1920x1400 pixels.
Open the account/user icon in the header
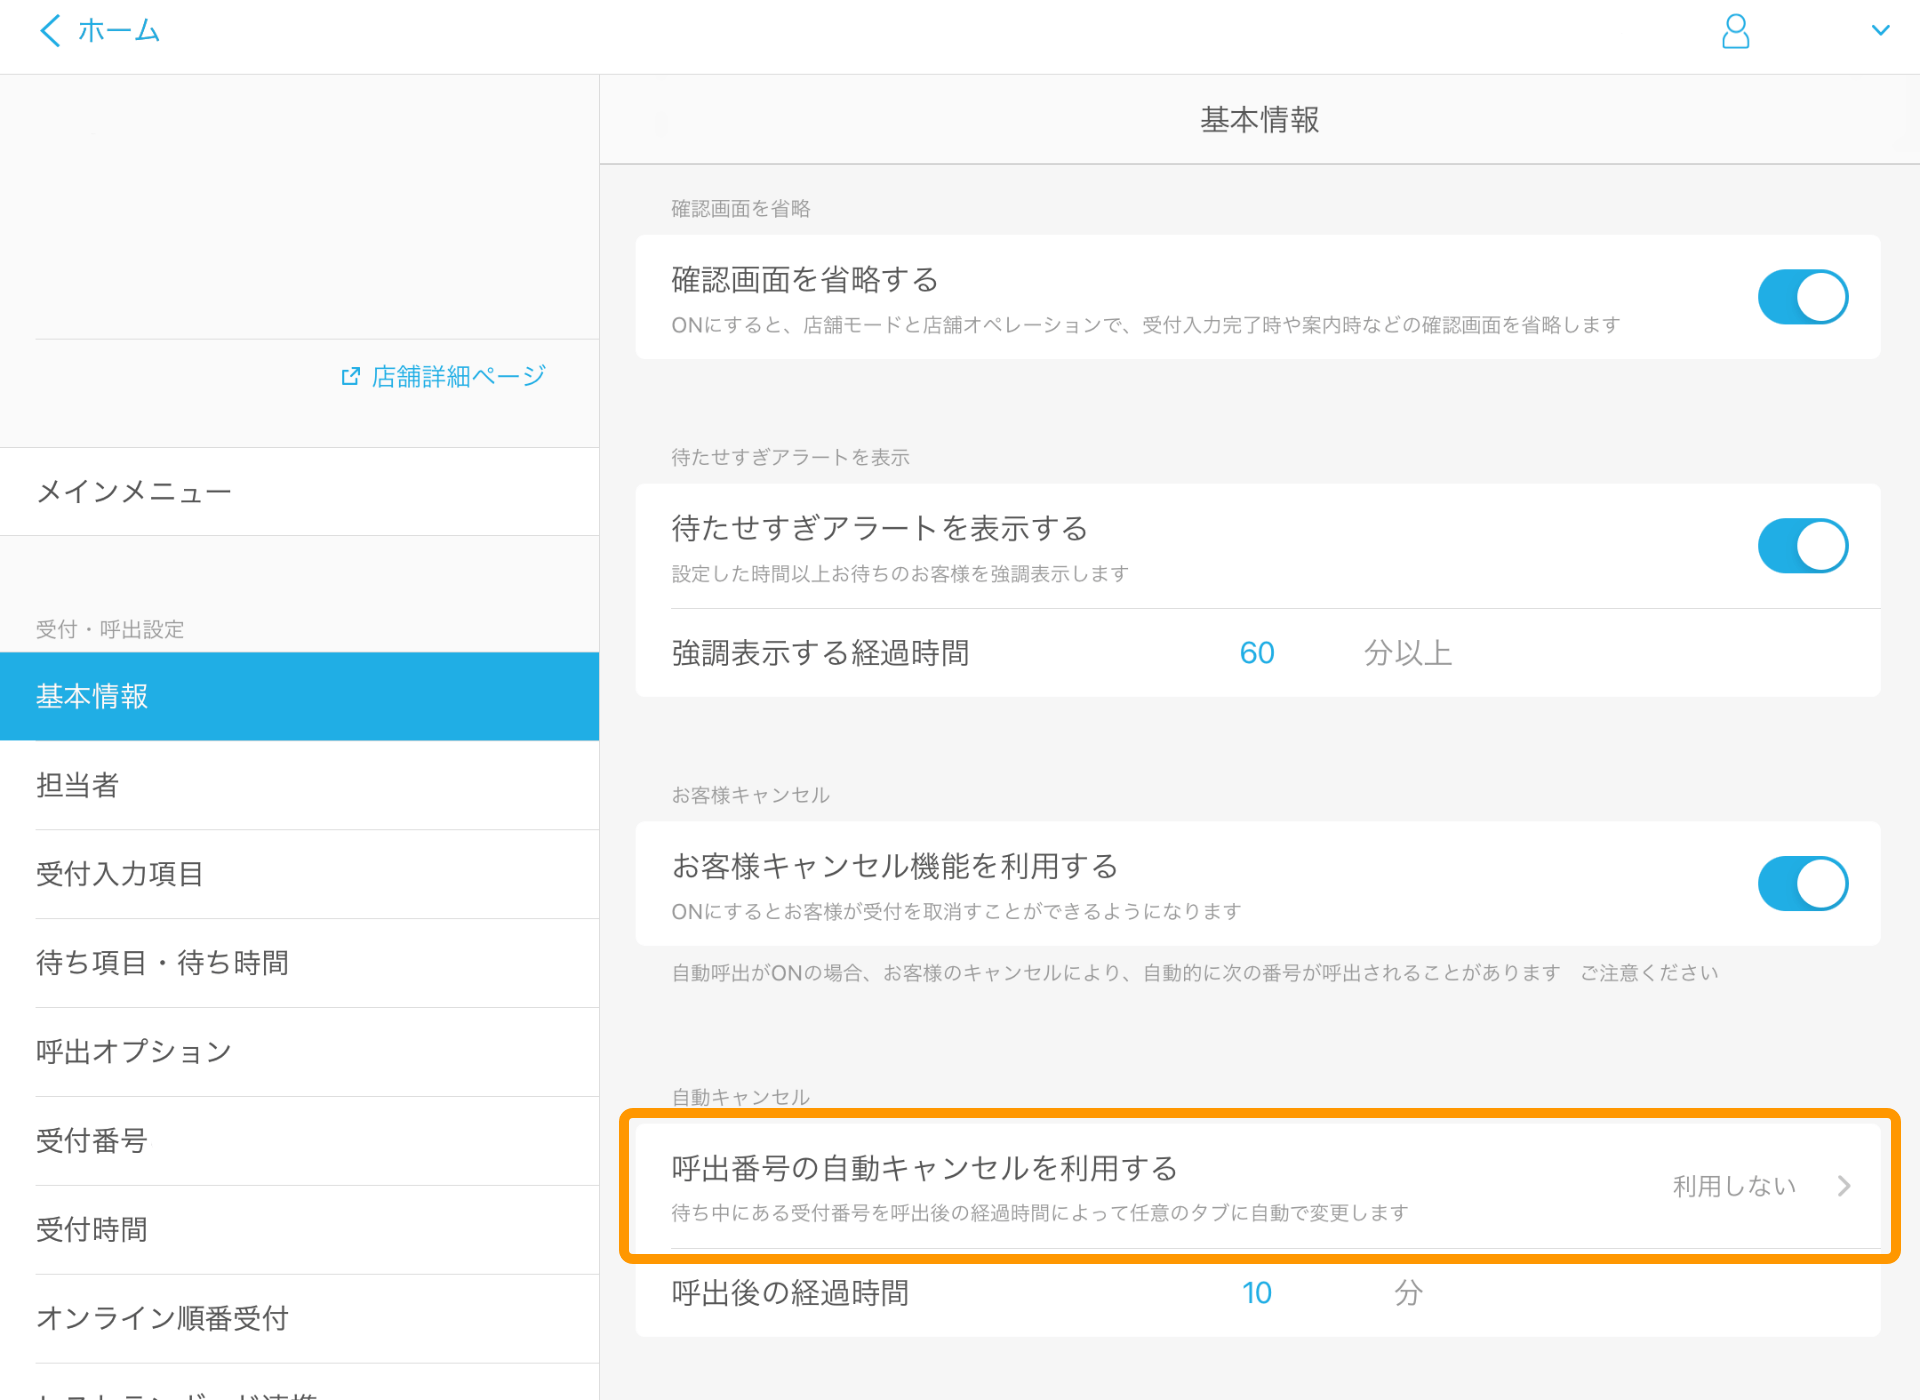pyautogui.click(x=1736, y=31)
